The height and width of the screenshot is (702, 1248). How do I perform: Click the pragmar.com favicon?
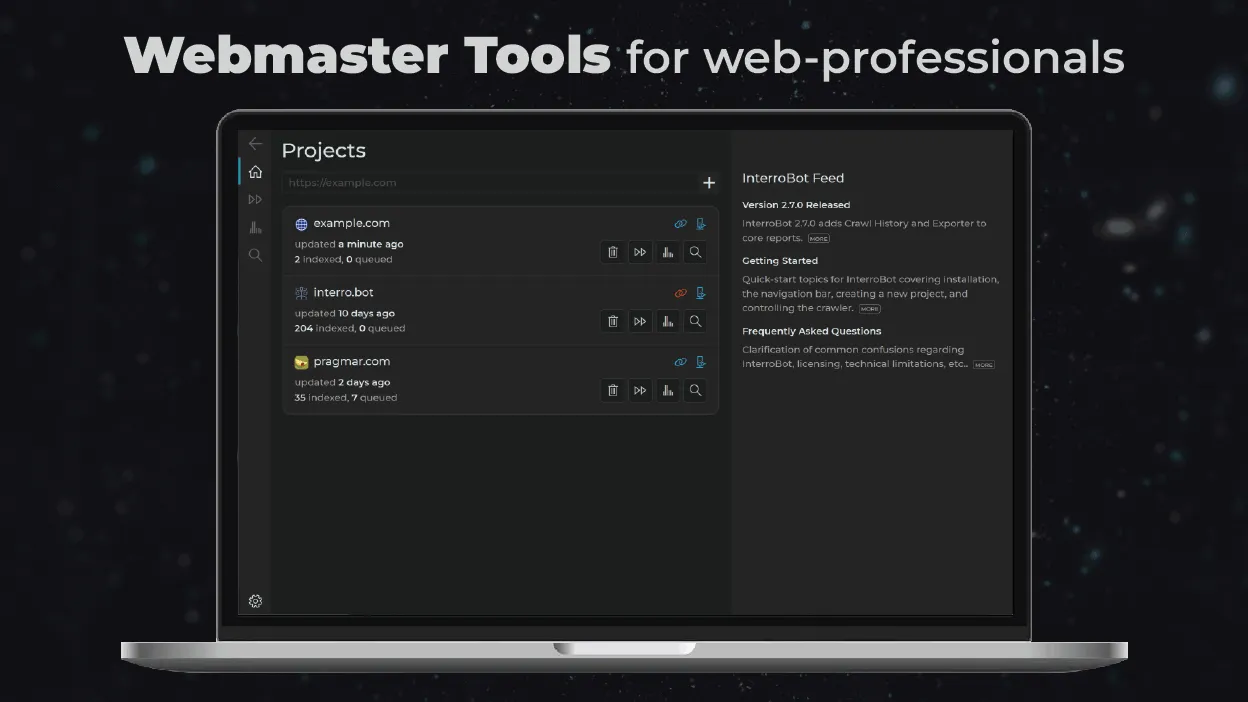click(301, 362)
